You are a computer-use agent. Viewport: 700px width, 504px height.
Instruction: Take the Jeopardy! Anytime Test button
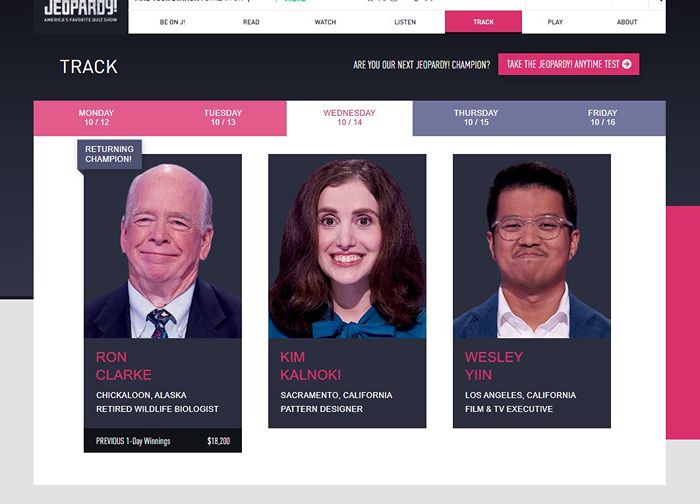click(568, 64)
